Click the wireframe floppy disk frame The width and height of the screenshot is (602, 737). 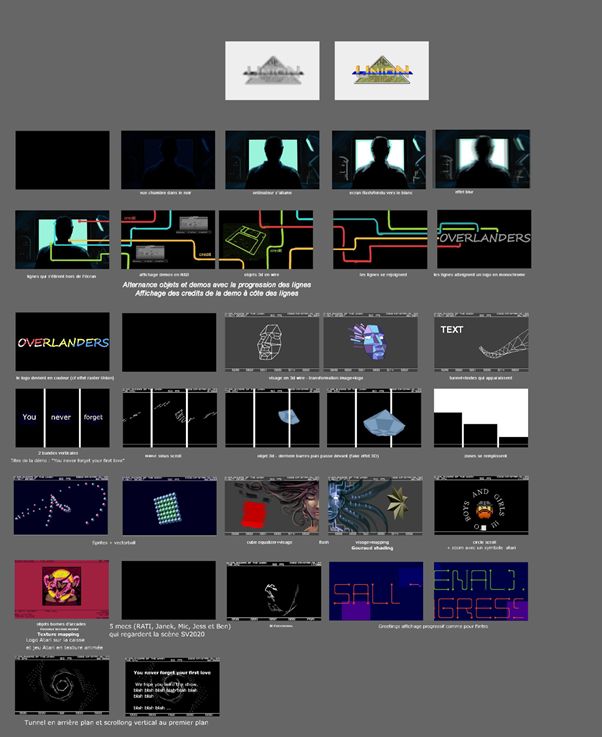pos(266,239)
